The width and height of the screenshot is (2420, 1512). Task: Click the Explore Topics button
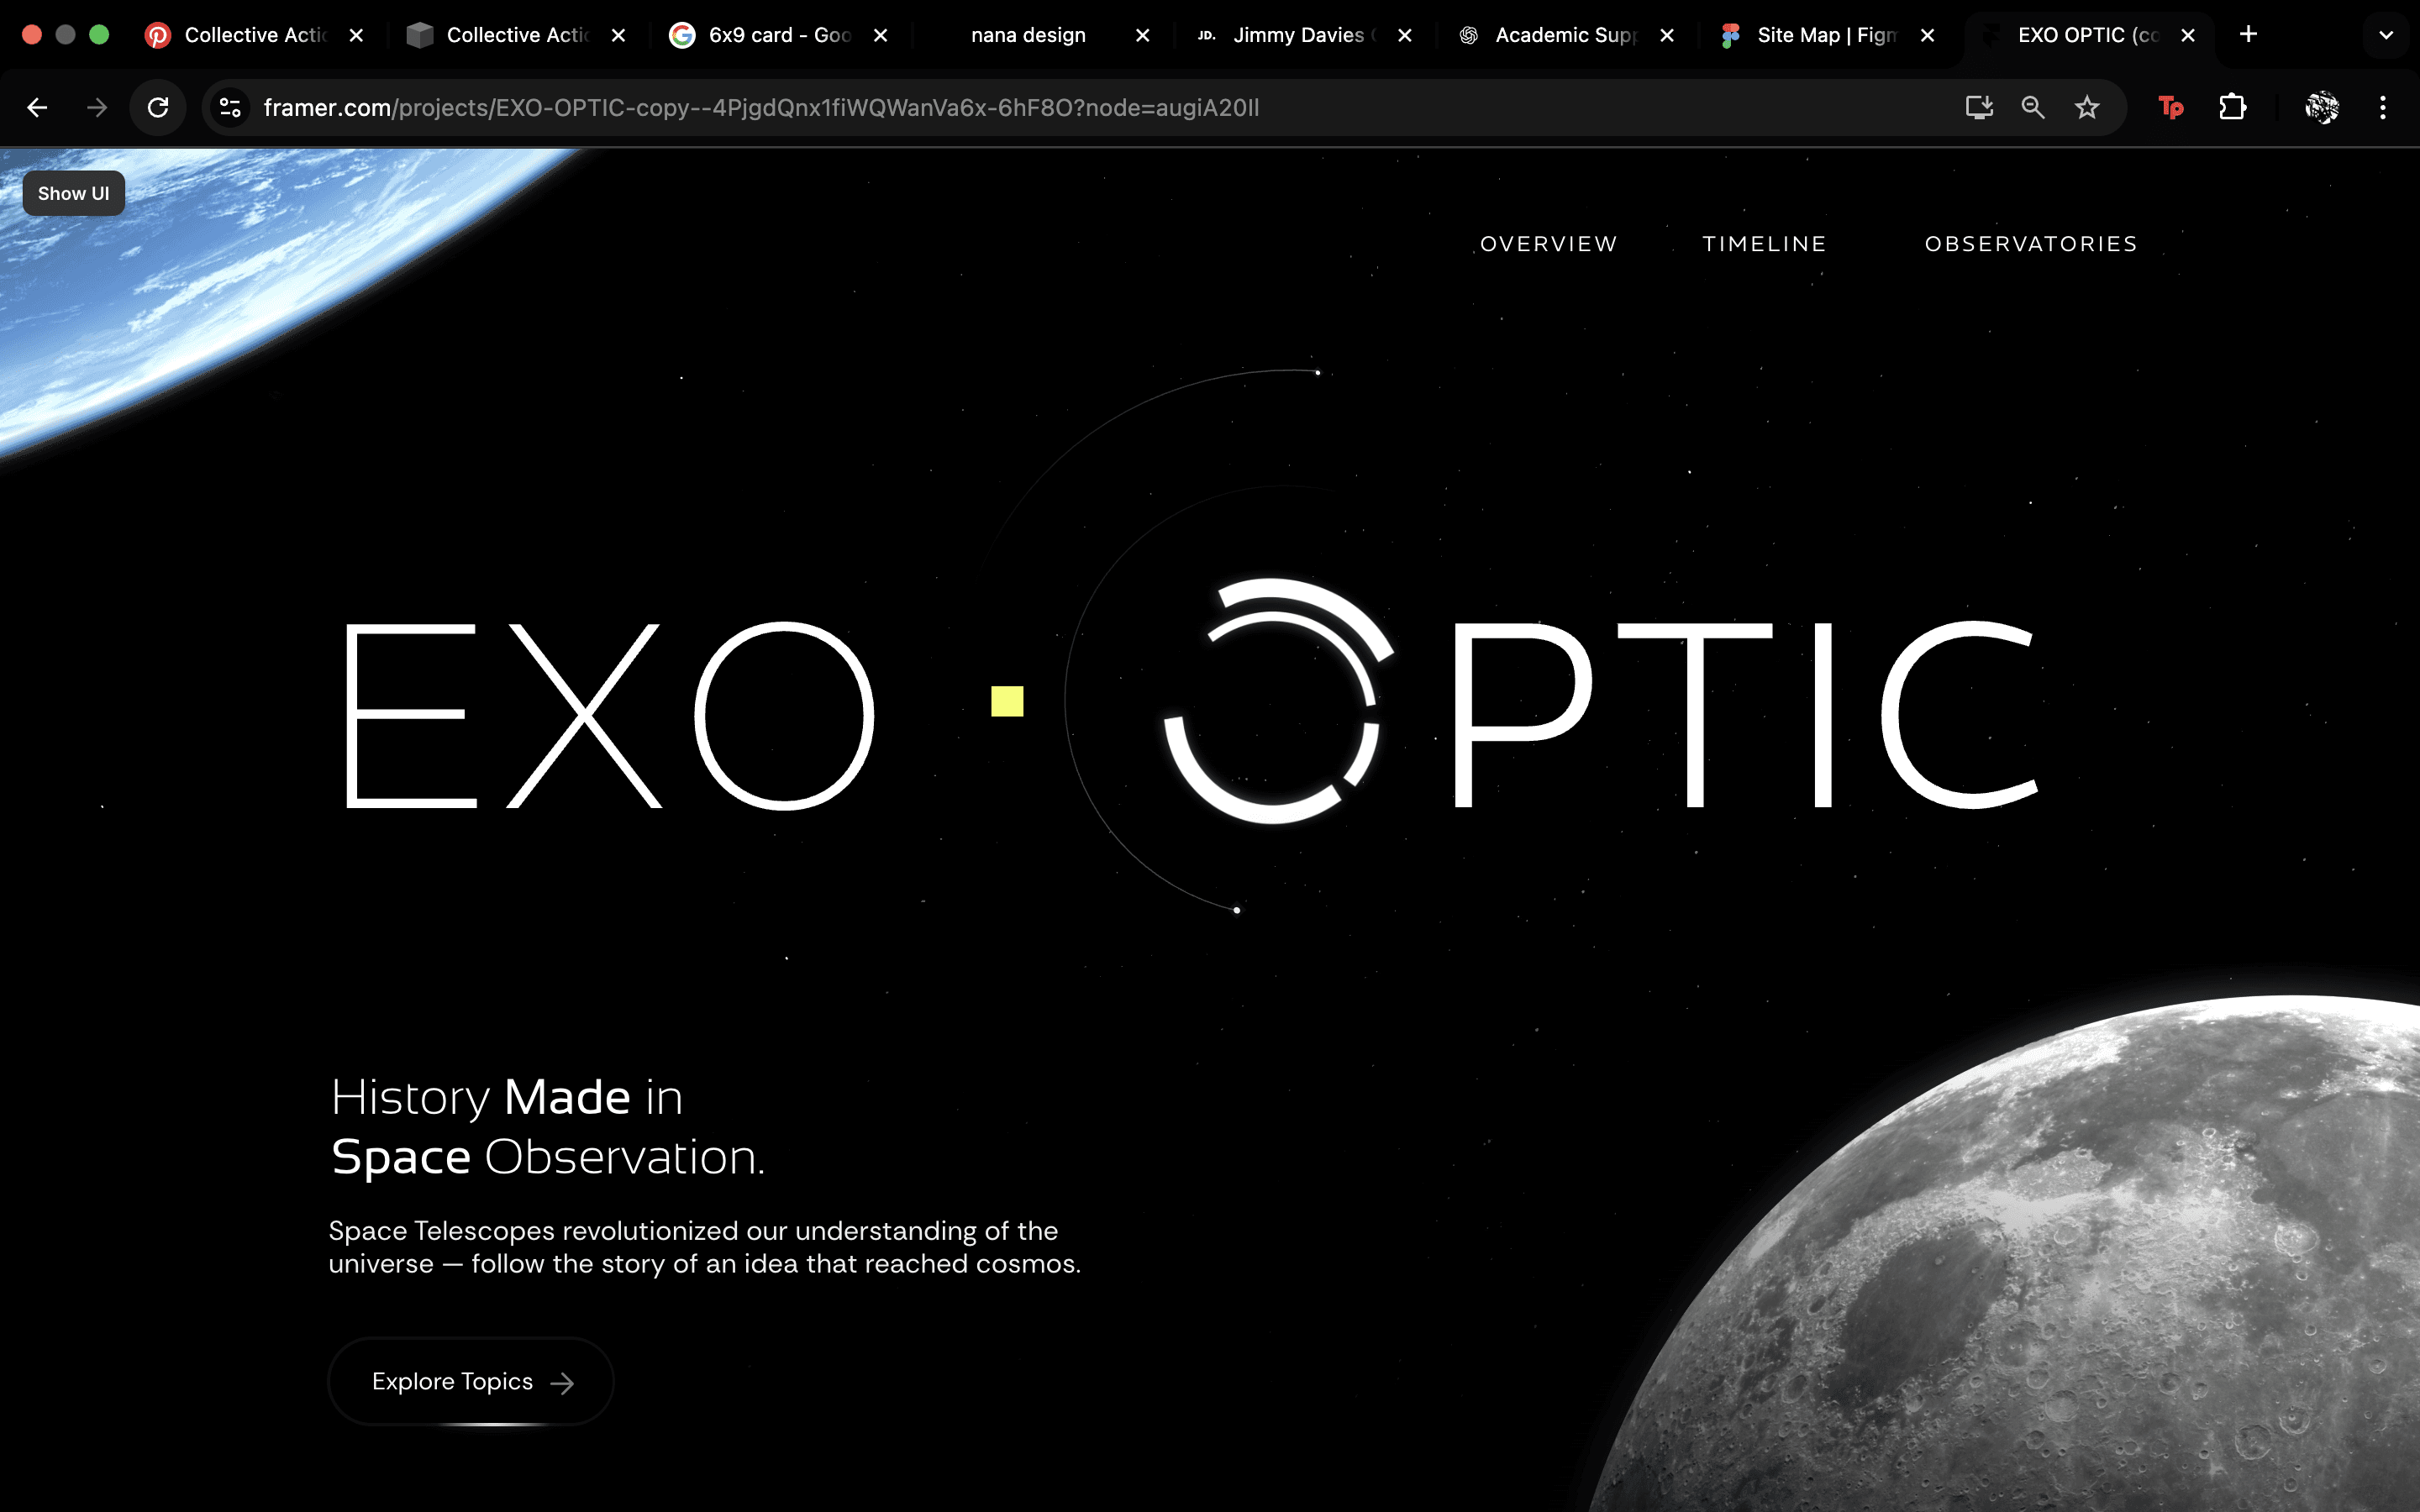point(471,1381)
